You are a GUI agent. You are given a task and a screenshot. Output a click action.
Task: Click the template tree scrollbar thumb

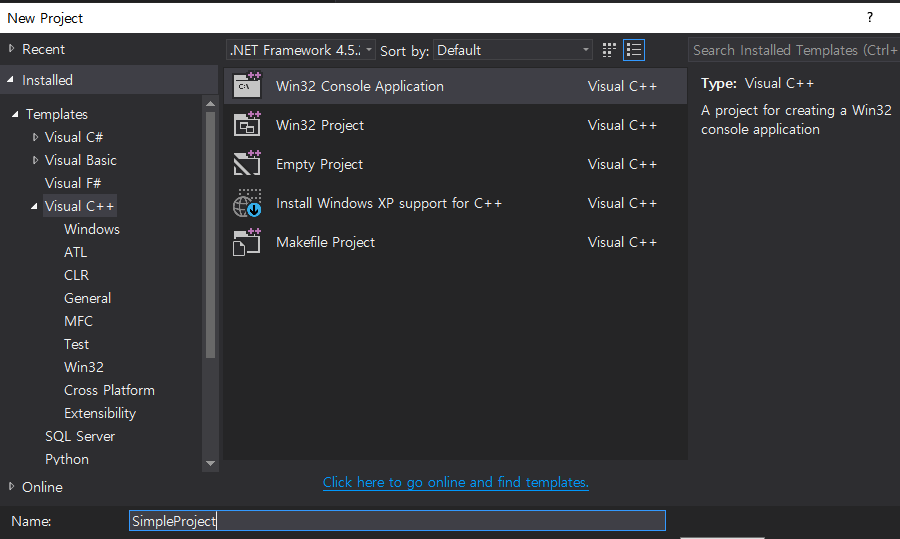(210, 235)
